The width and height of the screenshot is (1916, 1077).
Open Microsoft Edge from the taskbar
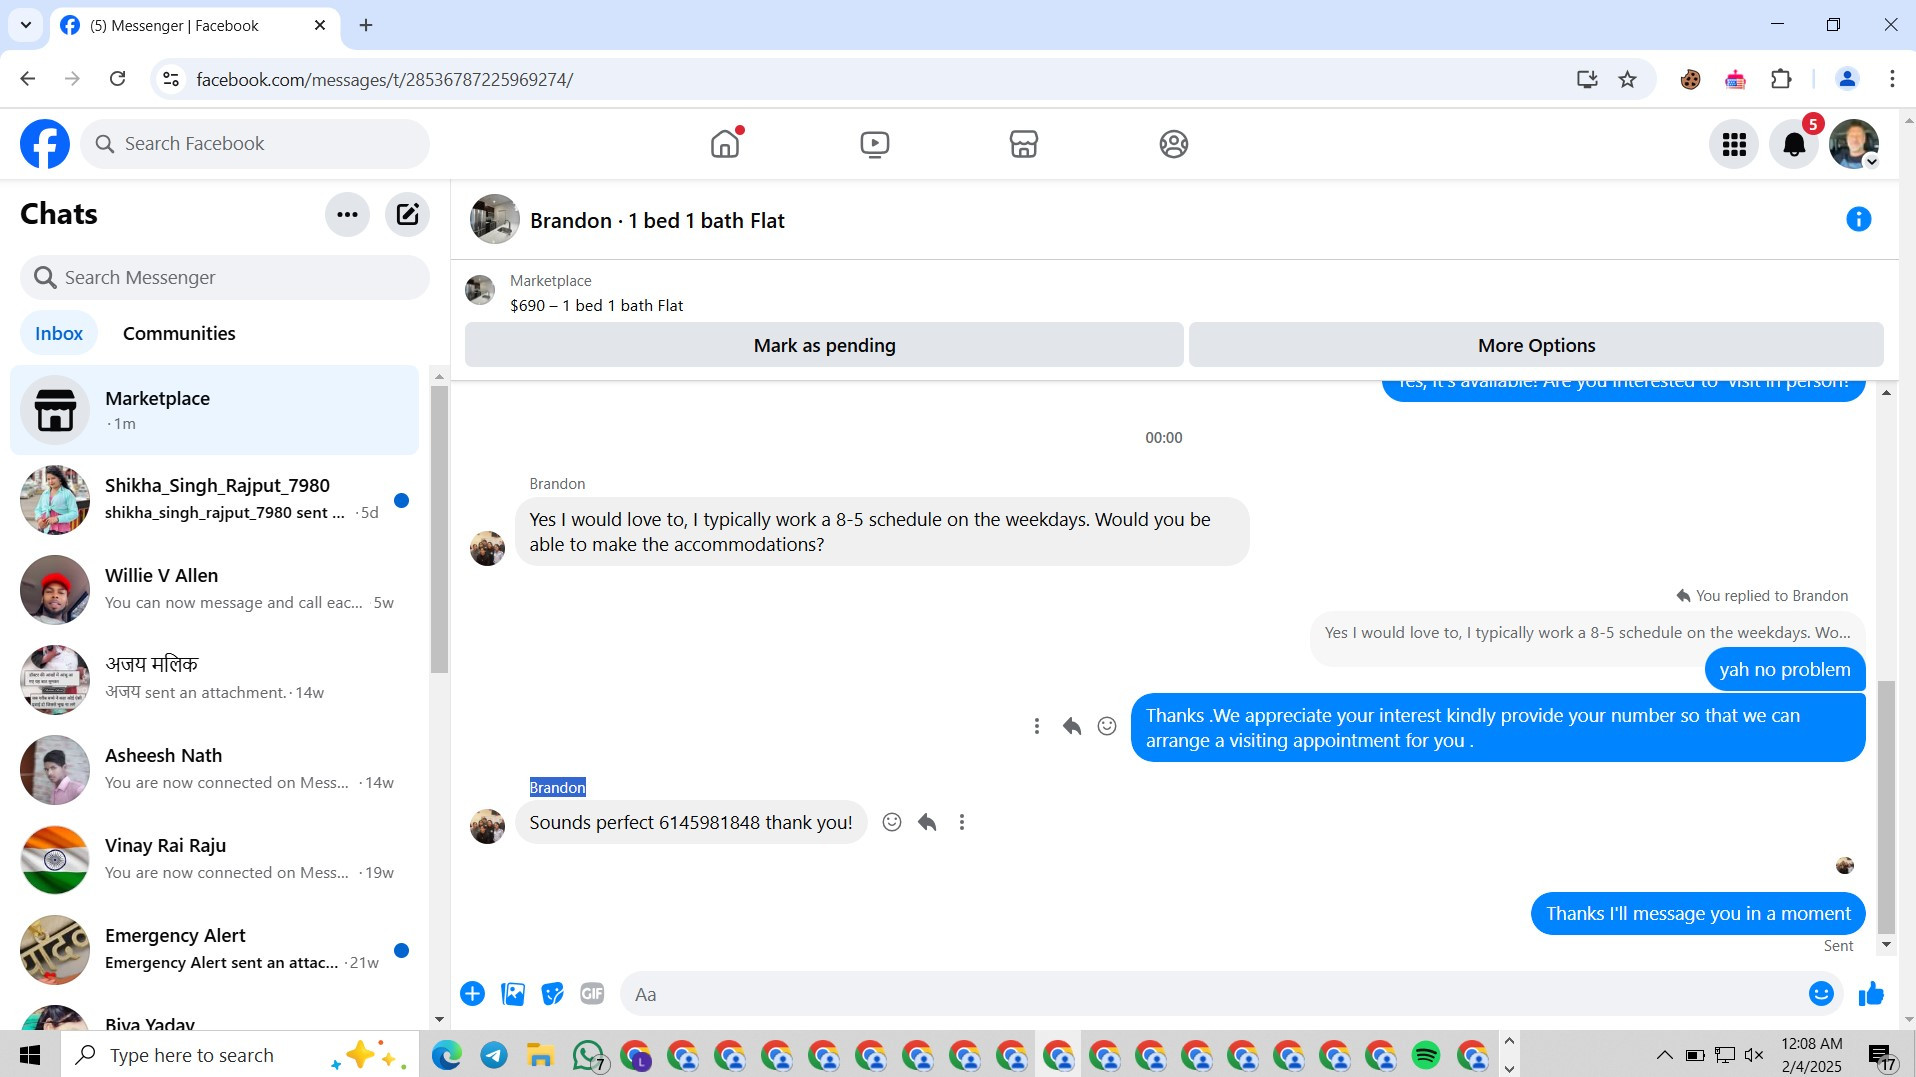[x=446, y=1055]
